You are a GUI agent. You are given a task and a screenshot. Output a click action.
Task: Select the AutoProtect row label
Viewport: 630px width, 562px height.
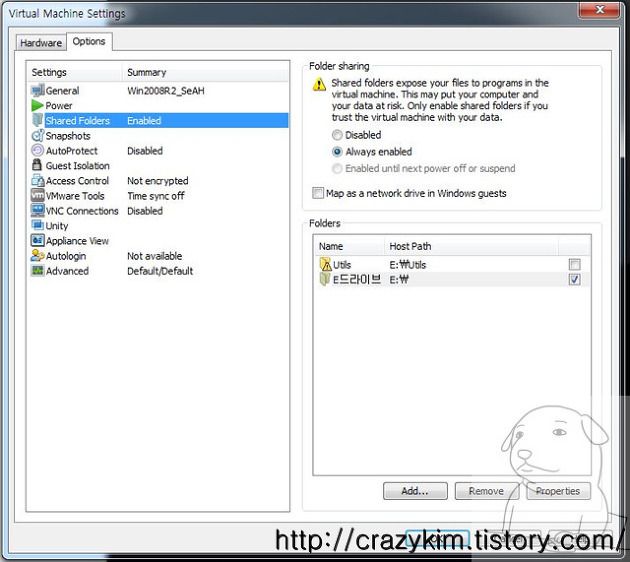pyautogui.click(x=72, y=151)
